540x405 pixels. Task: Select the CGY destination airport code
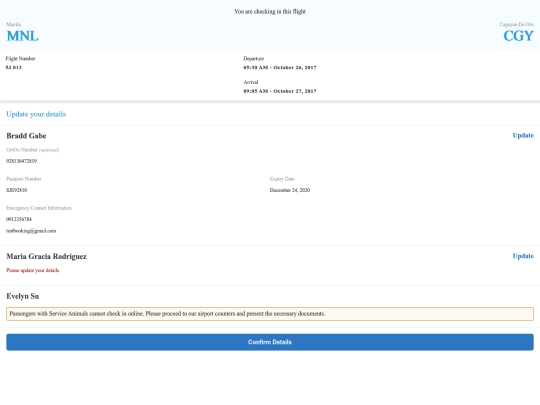pyautogui.click(x=518, y=36)
